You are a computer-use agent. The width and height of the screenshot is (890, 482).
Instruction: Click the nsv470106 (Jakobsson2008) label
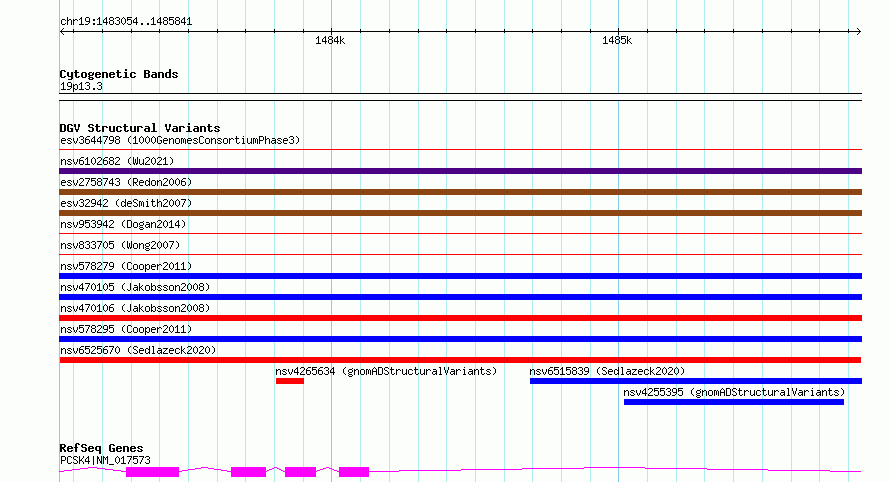point(135,308)
